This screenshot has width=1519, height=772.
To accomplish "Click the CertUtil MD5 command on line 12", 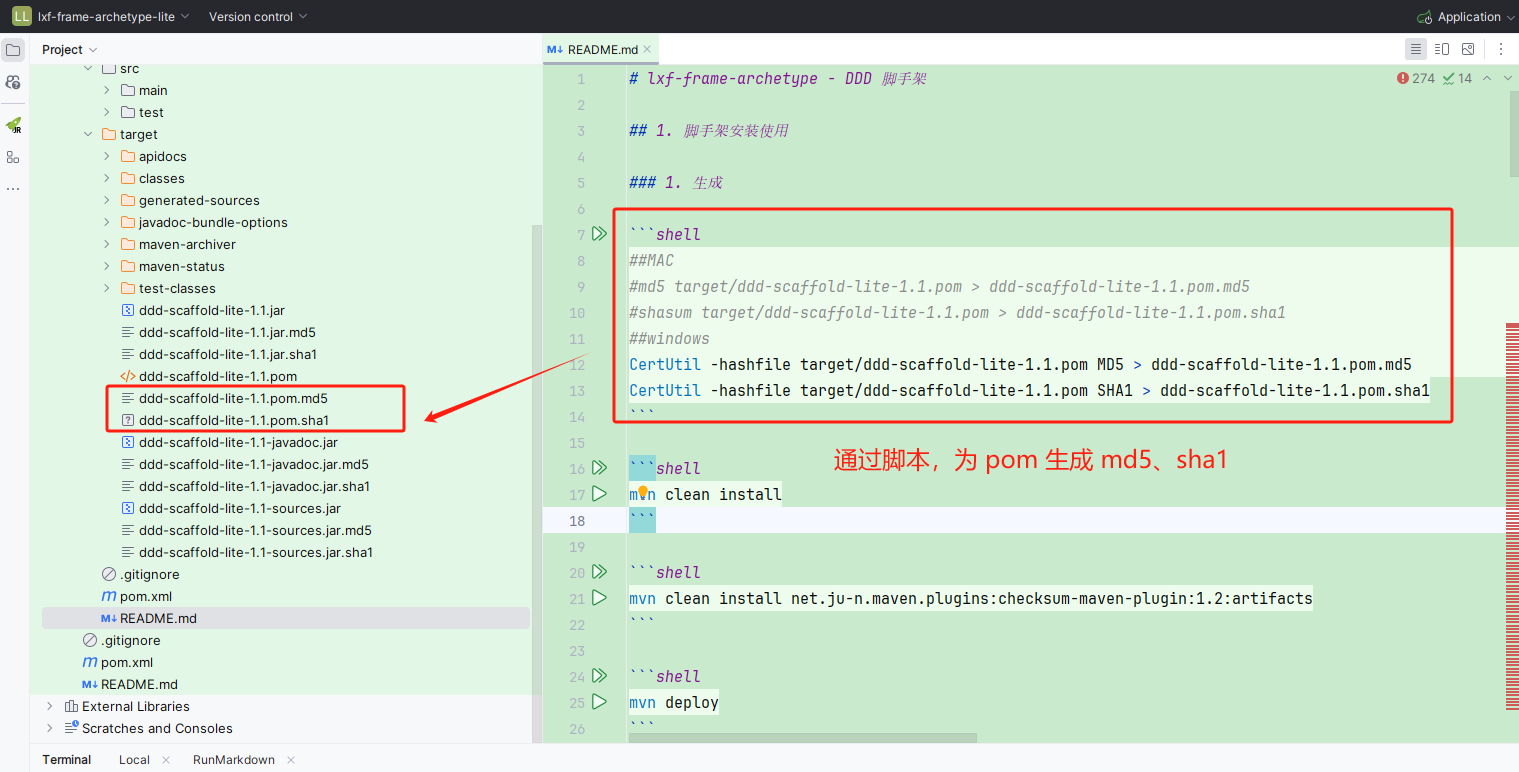I will click(x=1020, y=365).
